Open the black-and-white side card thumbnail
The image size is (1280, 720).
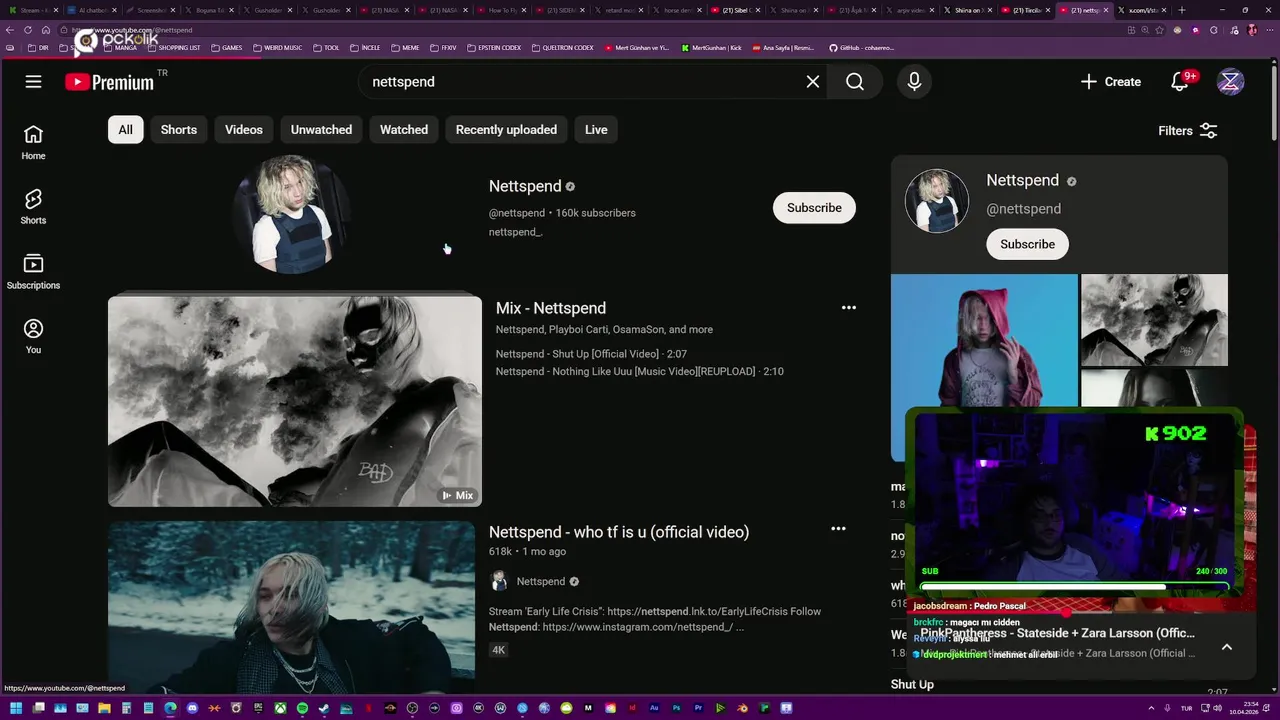coord(1154,320)
